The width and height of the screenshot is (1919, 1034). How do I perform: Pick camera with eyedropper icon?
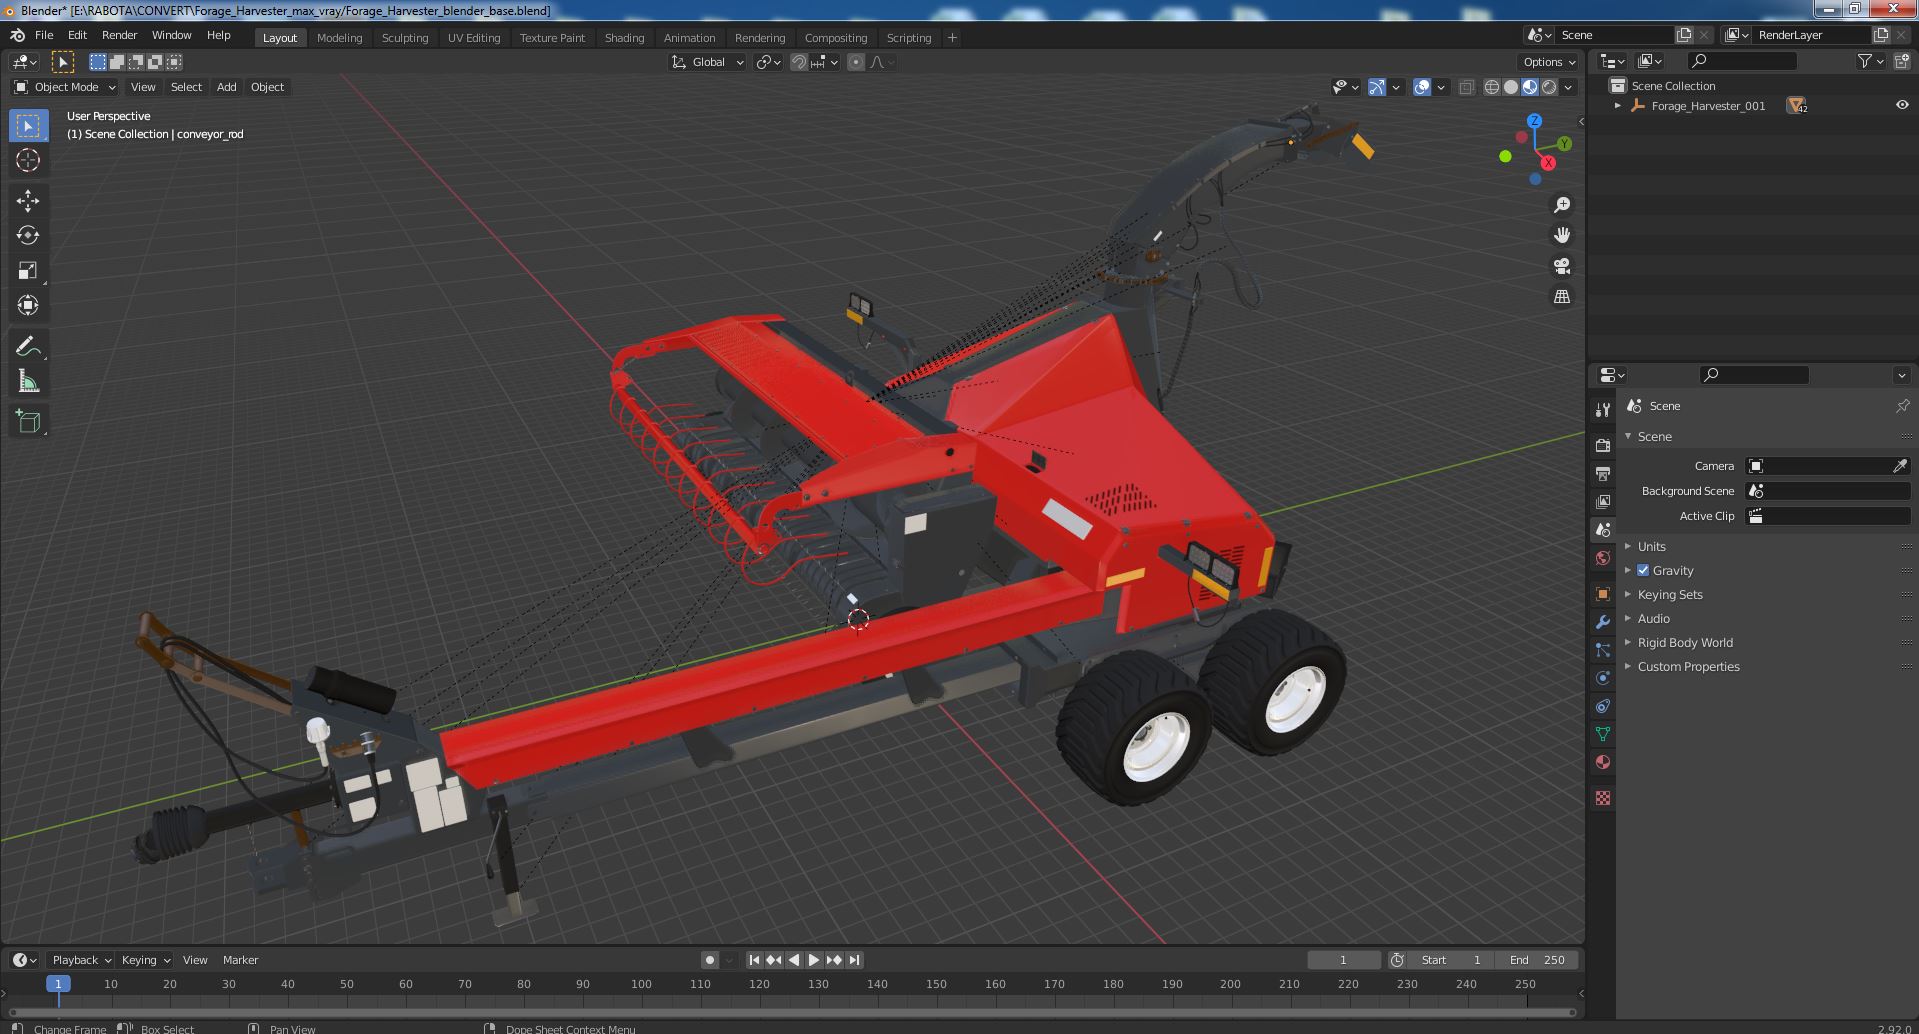(x=1900, y=466)
